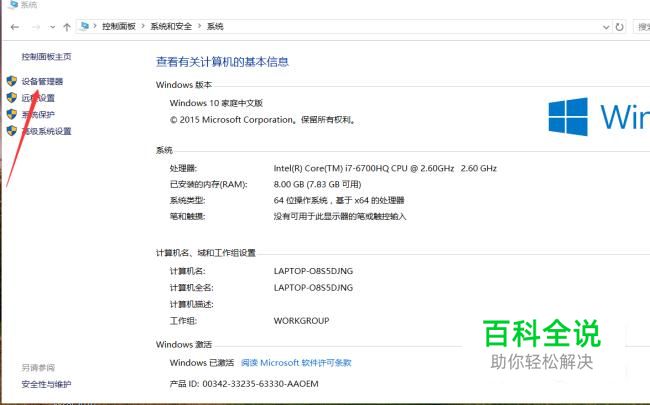Open 高级系统设置 link
The image size is (650, 405).
46,131
